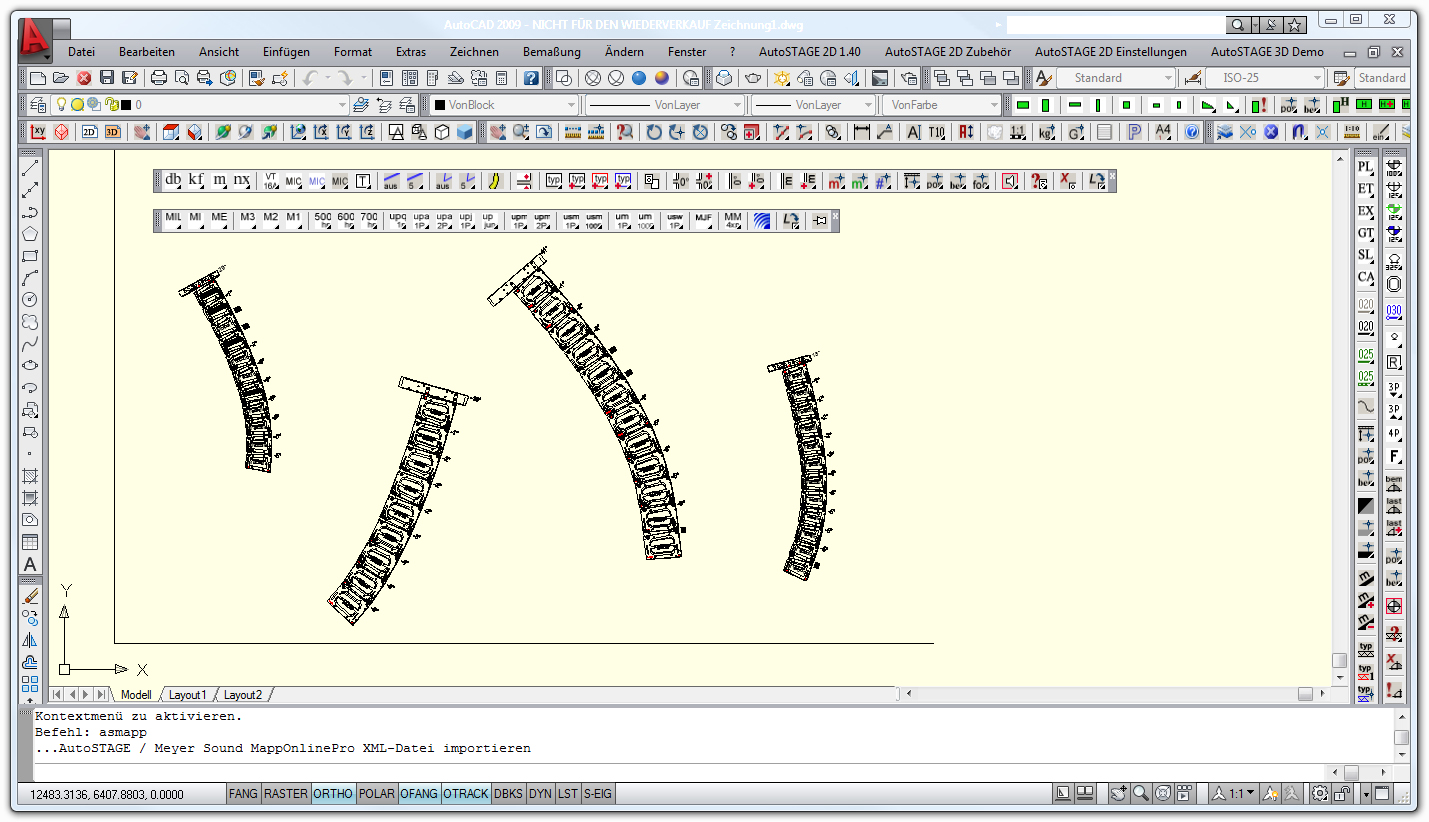Click the 2D view icon
Image resolution: width=1429 pixels, height=822 pixels.
pos(89,132)
